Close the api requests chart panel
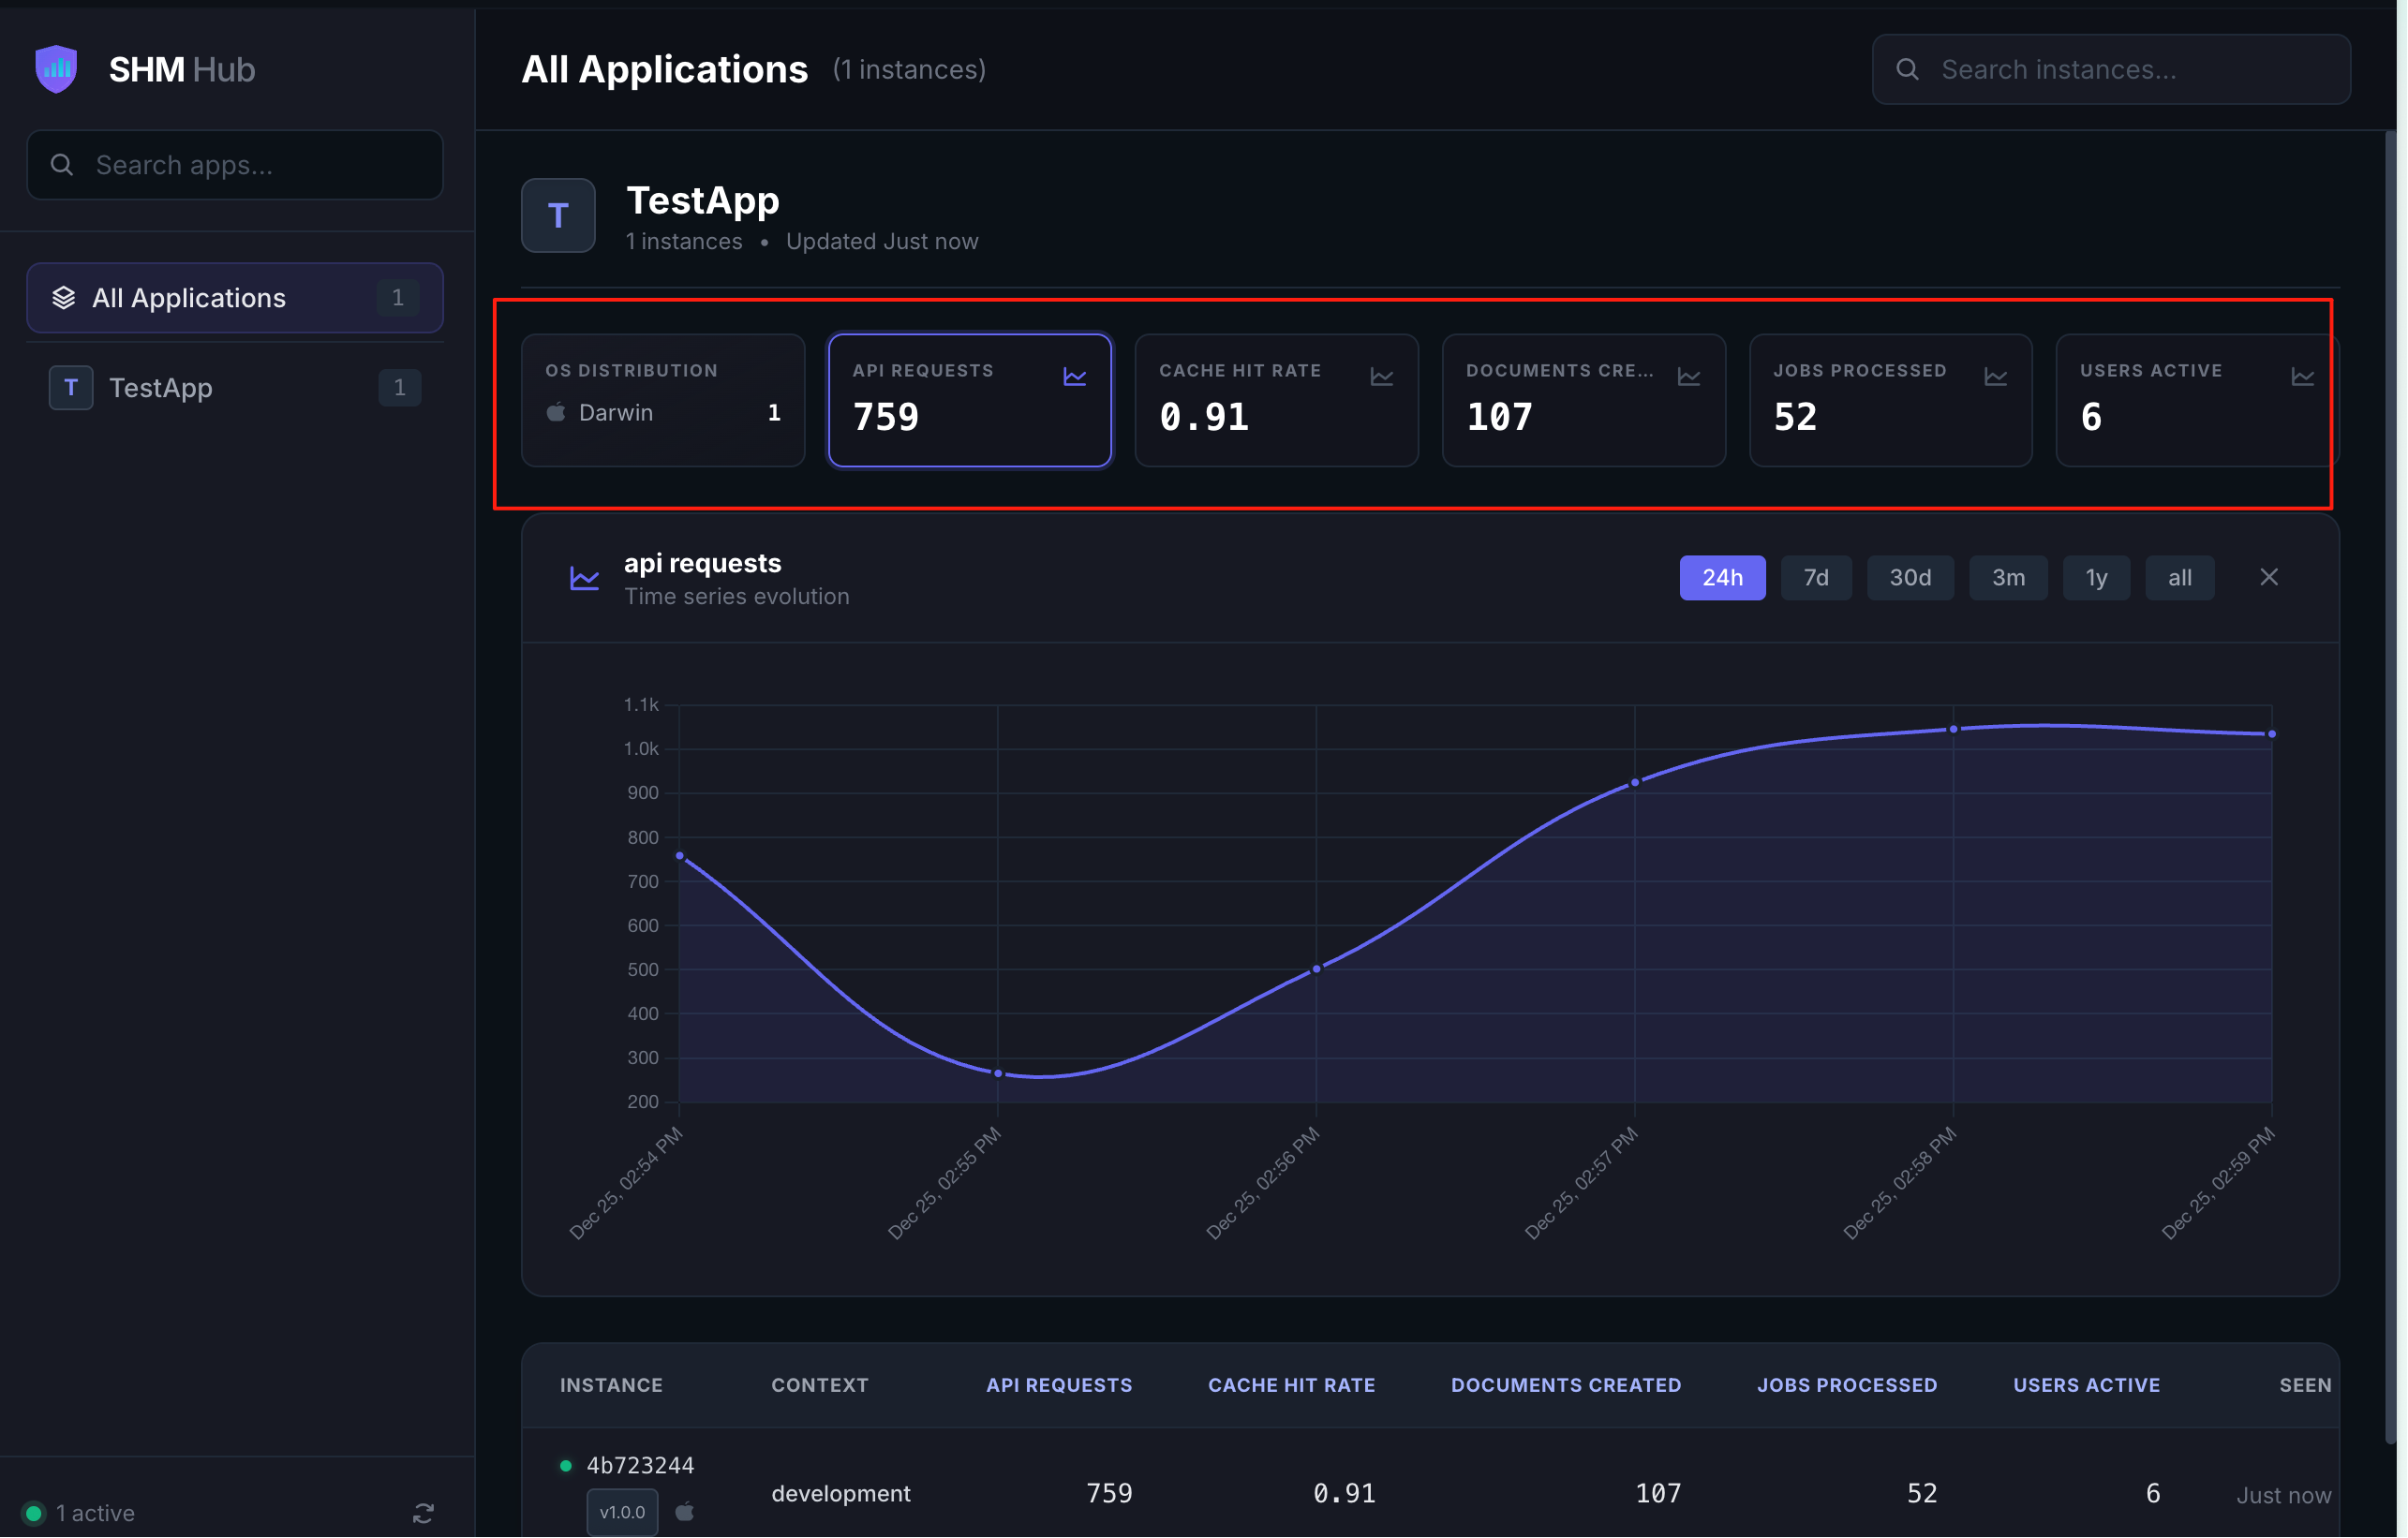 click(x=2268, y=577)
